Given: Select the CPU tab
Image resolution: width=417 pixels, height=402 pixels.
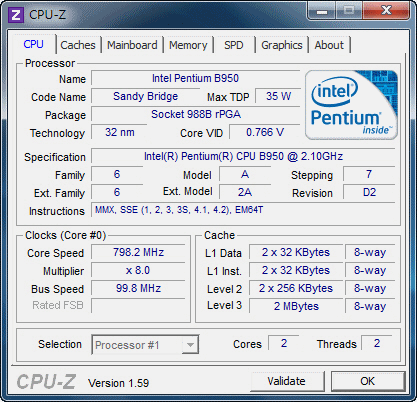Looking at the screenshot, I should click(x=33, y=44).
